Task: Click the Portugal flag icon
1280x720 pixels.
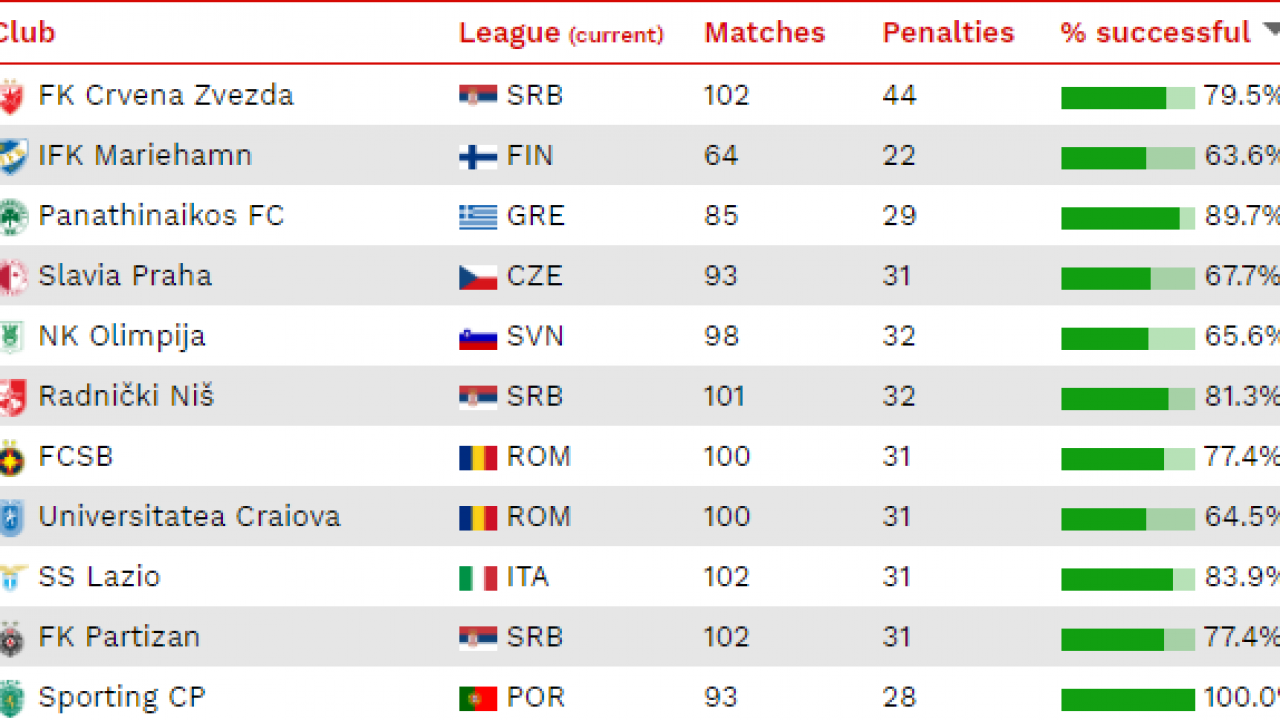Action: pyautogui.click(x=478, y=698)
